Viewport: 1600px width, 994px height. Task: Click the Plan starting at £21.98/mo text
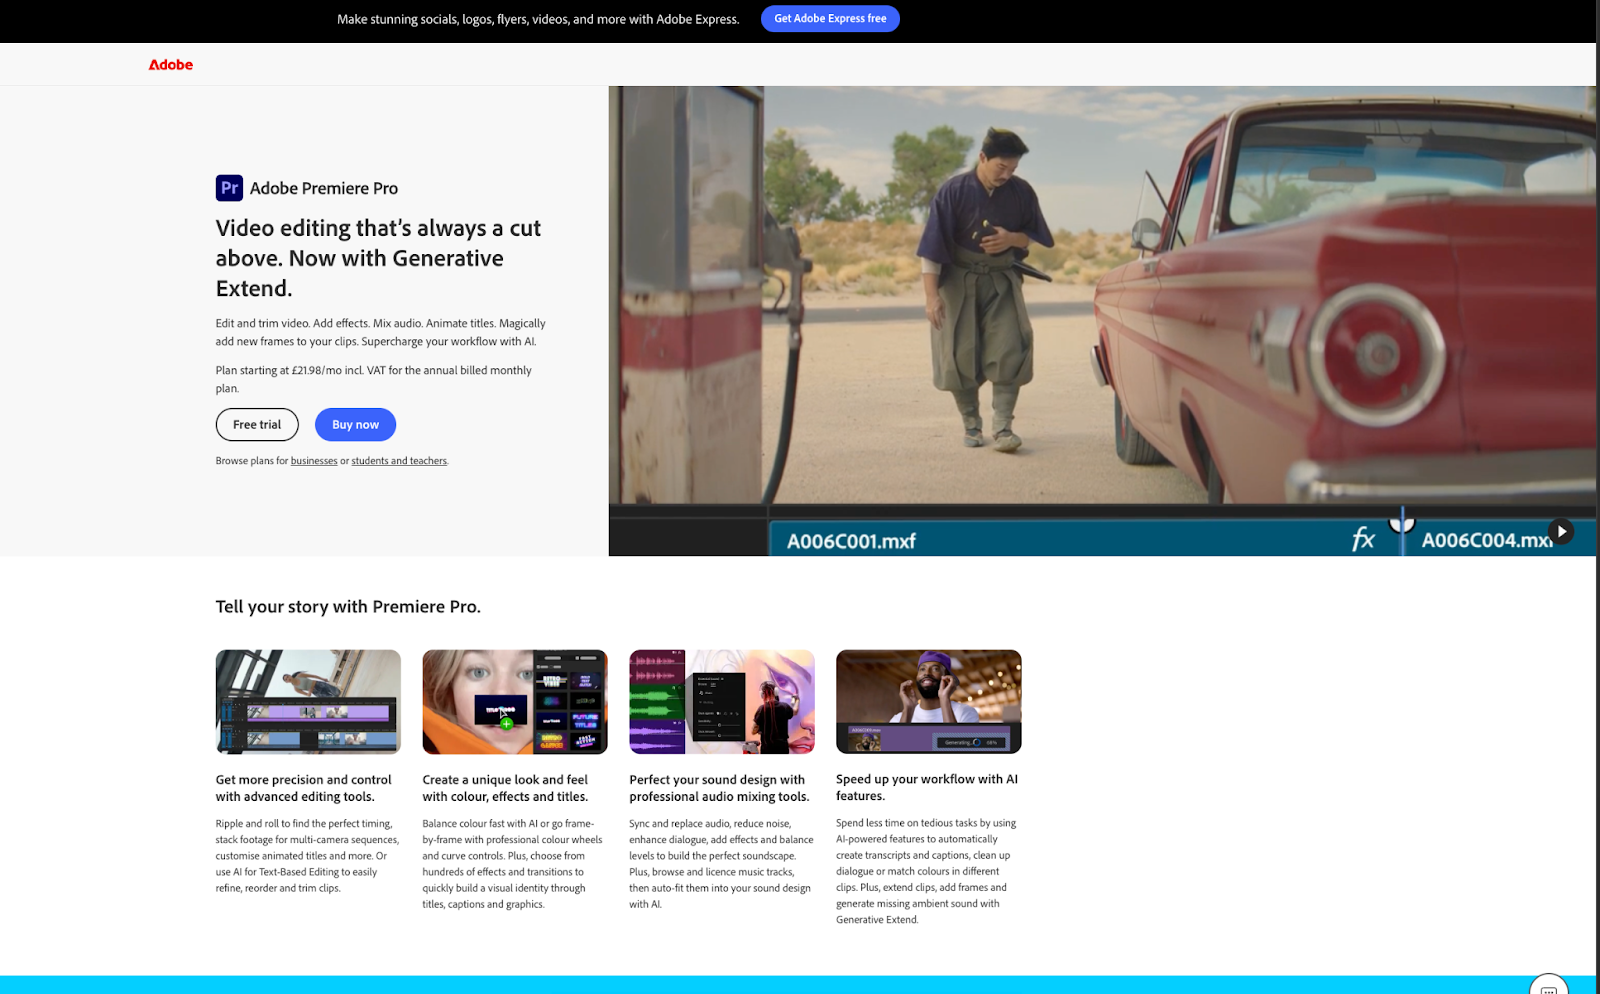coord(374,379)
